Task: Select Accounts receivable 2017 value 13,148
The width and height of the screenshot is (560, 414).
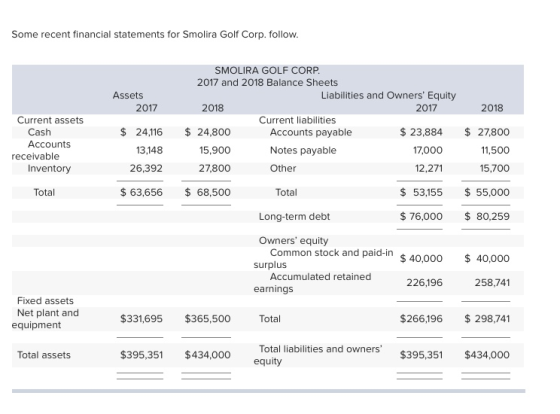Action: 149,150
